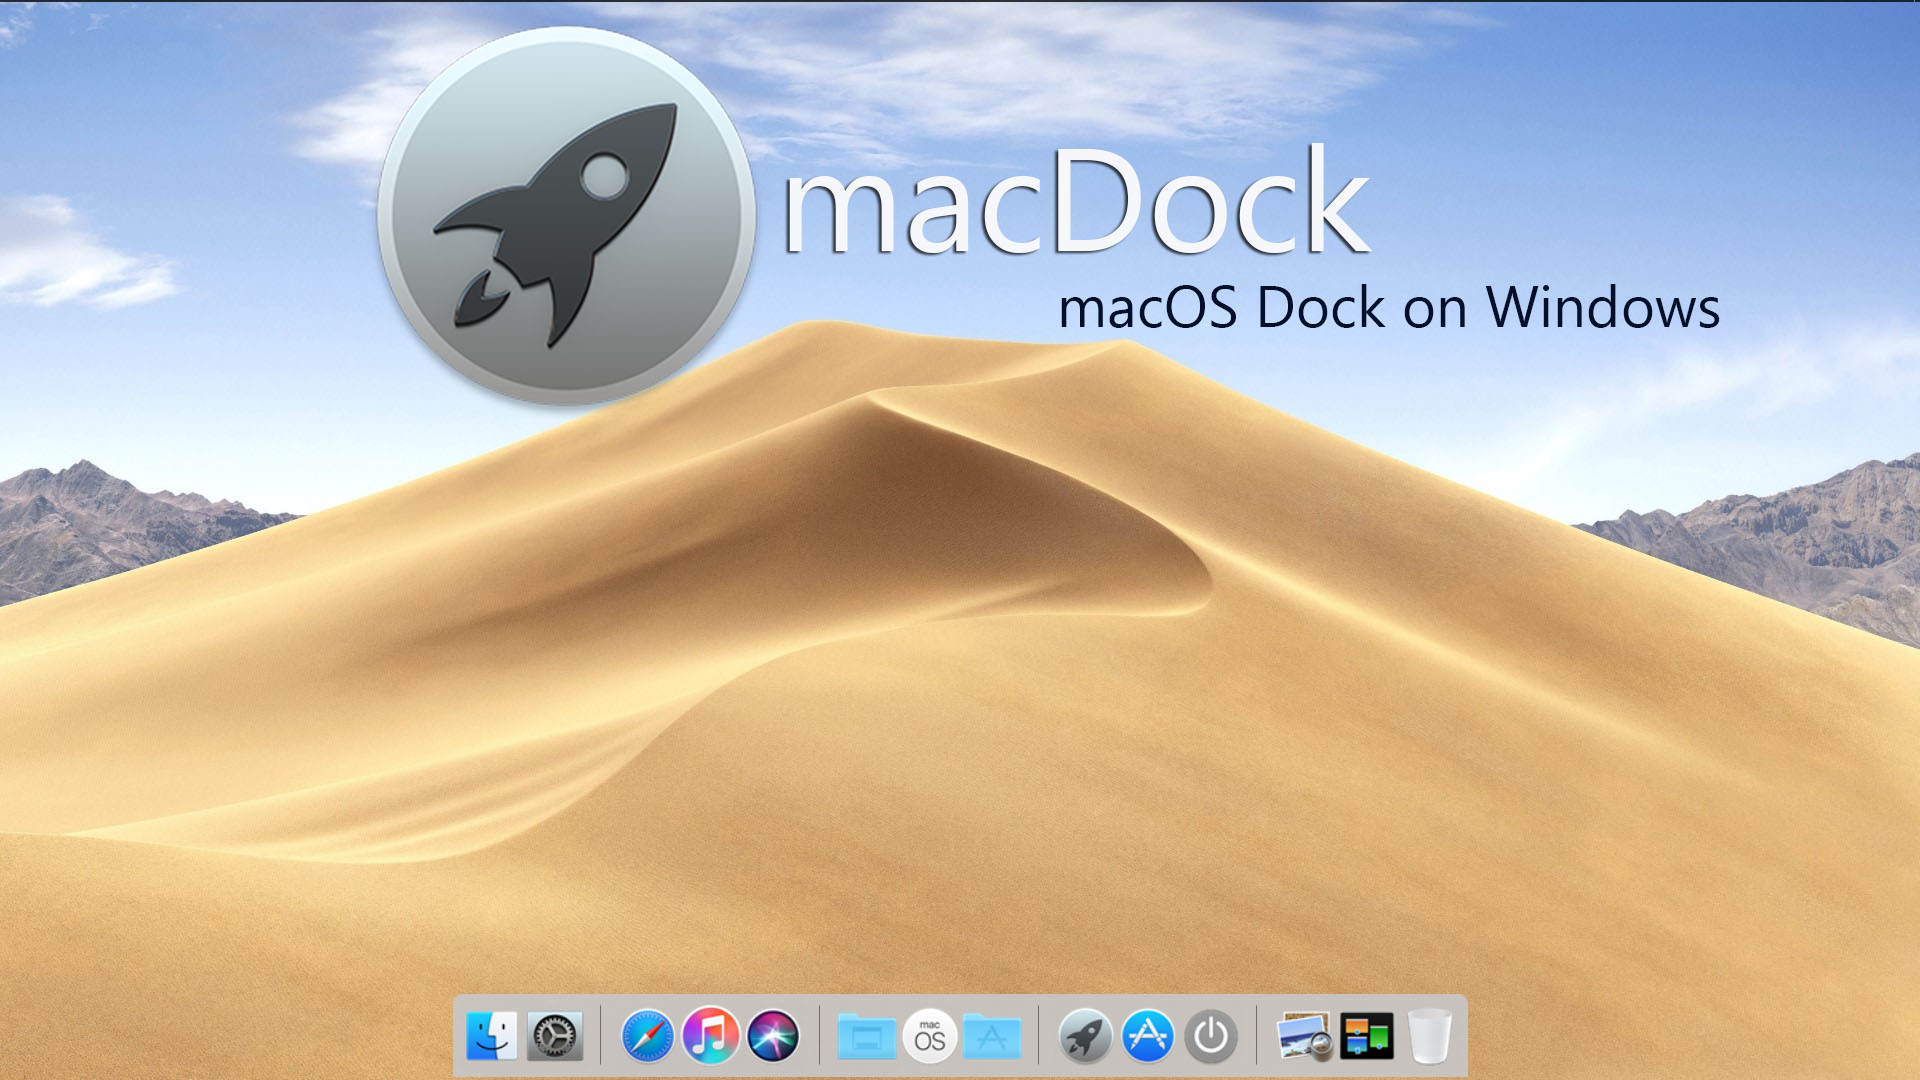Open the Trash bin in dock
Image resolution: width=1920 pixels, height=1080 pixels.
pos(1430,1037)
